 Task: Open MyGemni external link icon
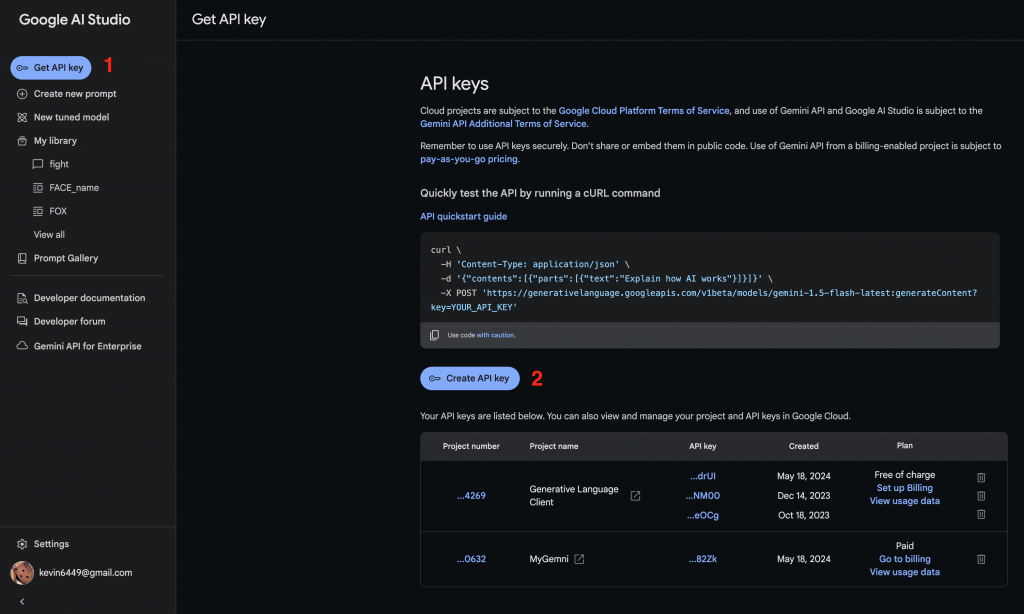pos(579,559)
